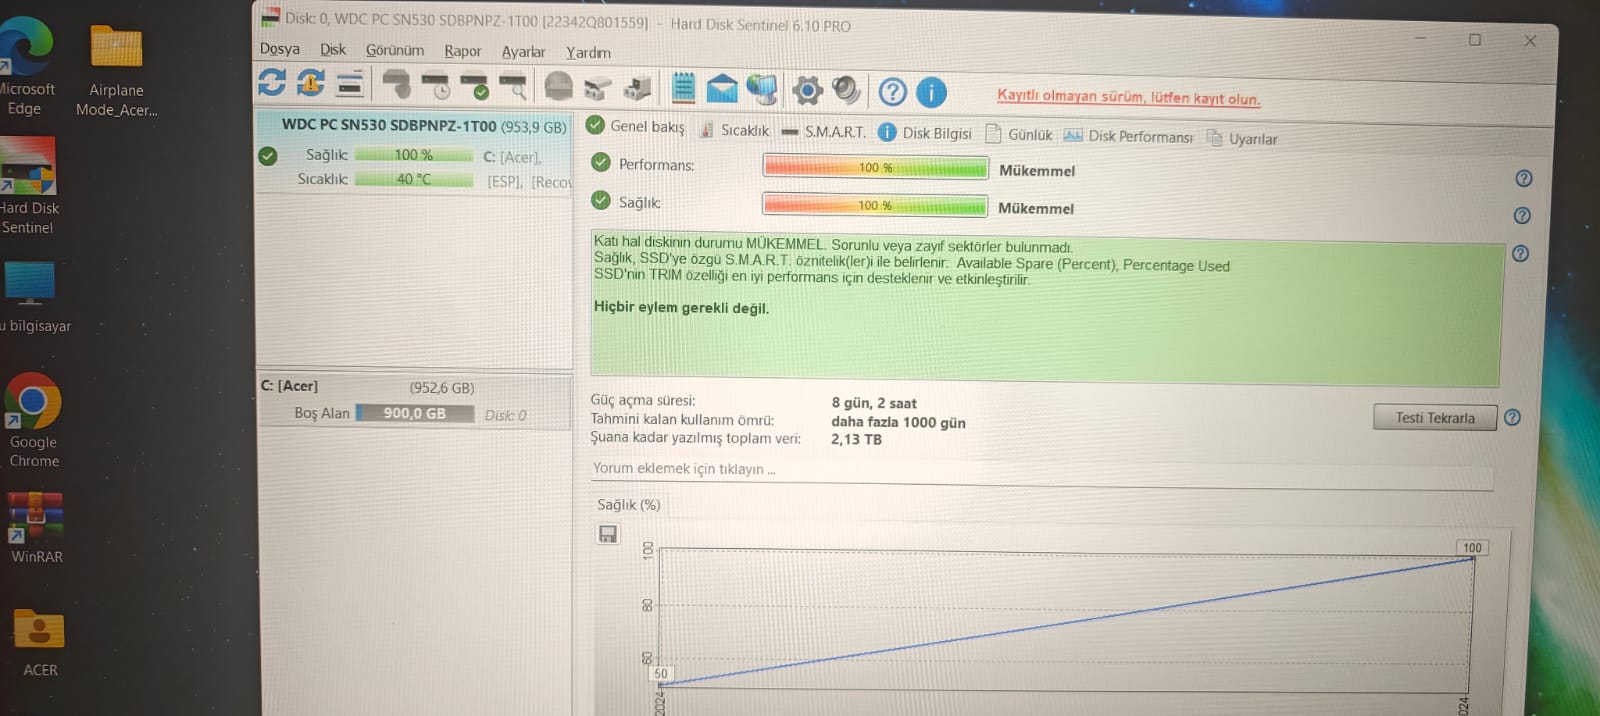Open the Rapor menu

[x=462, y=51]
